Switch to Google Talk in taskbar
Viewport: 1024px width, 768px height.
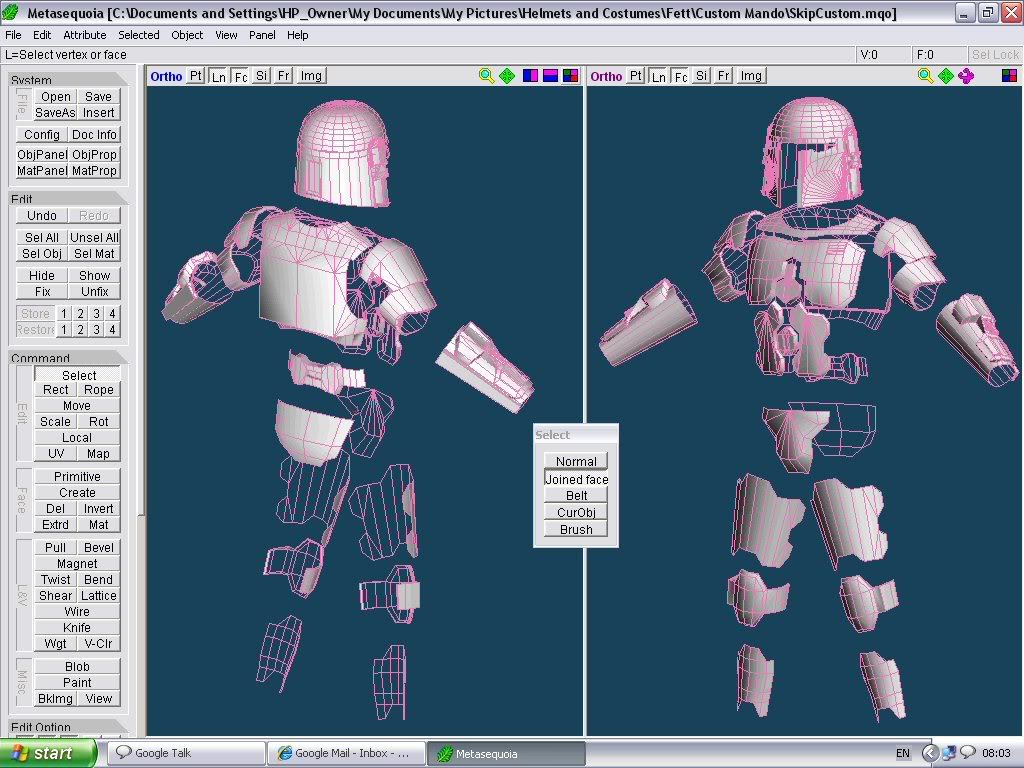pos(186,753)
